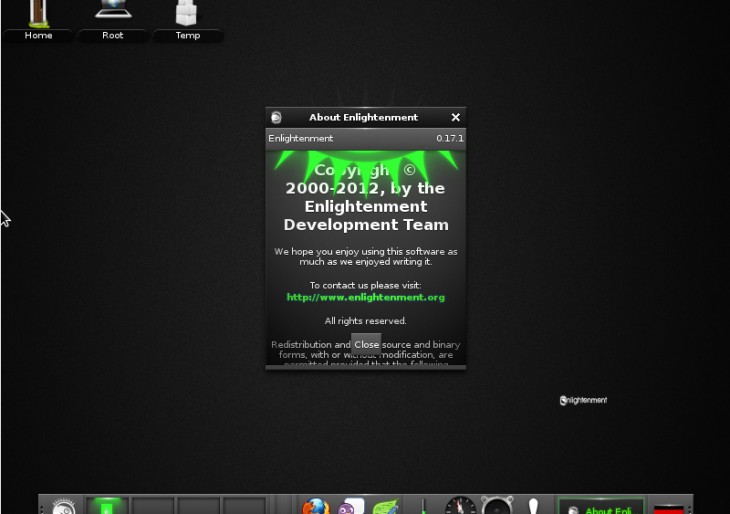Open the speaker mixer gadget
Image resolution: width=730 pixels, height=514 pixels.
tap(497, 507)
